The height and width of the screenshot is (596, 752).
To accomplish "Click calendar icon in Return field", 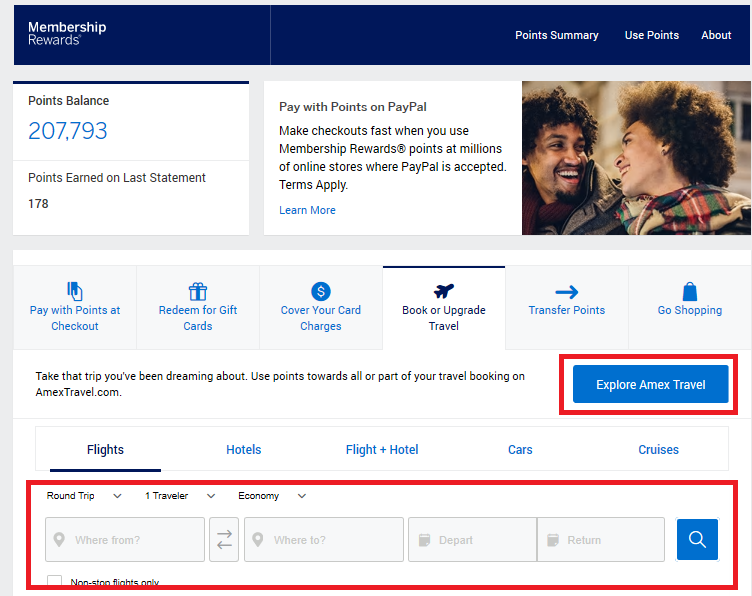I will pos(553,540).
